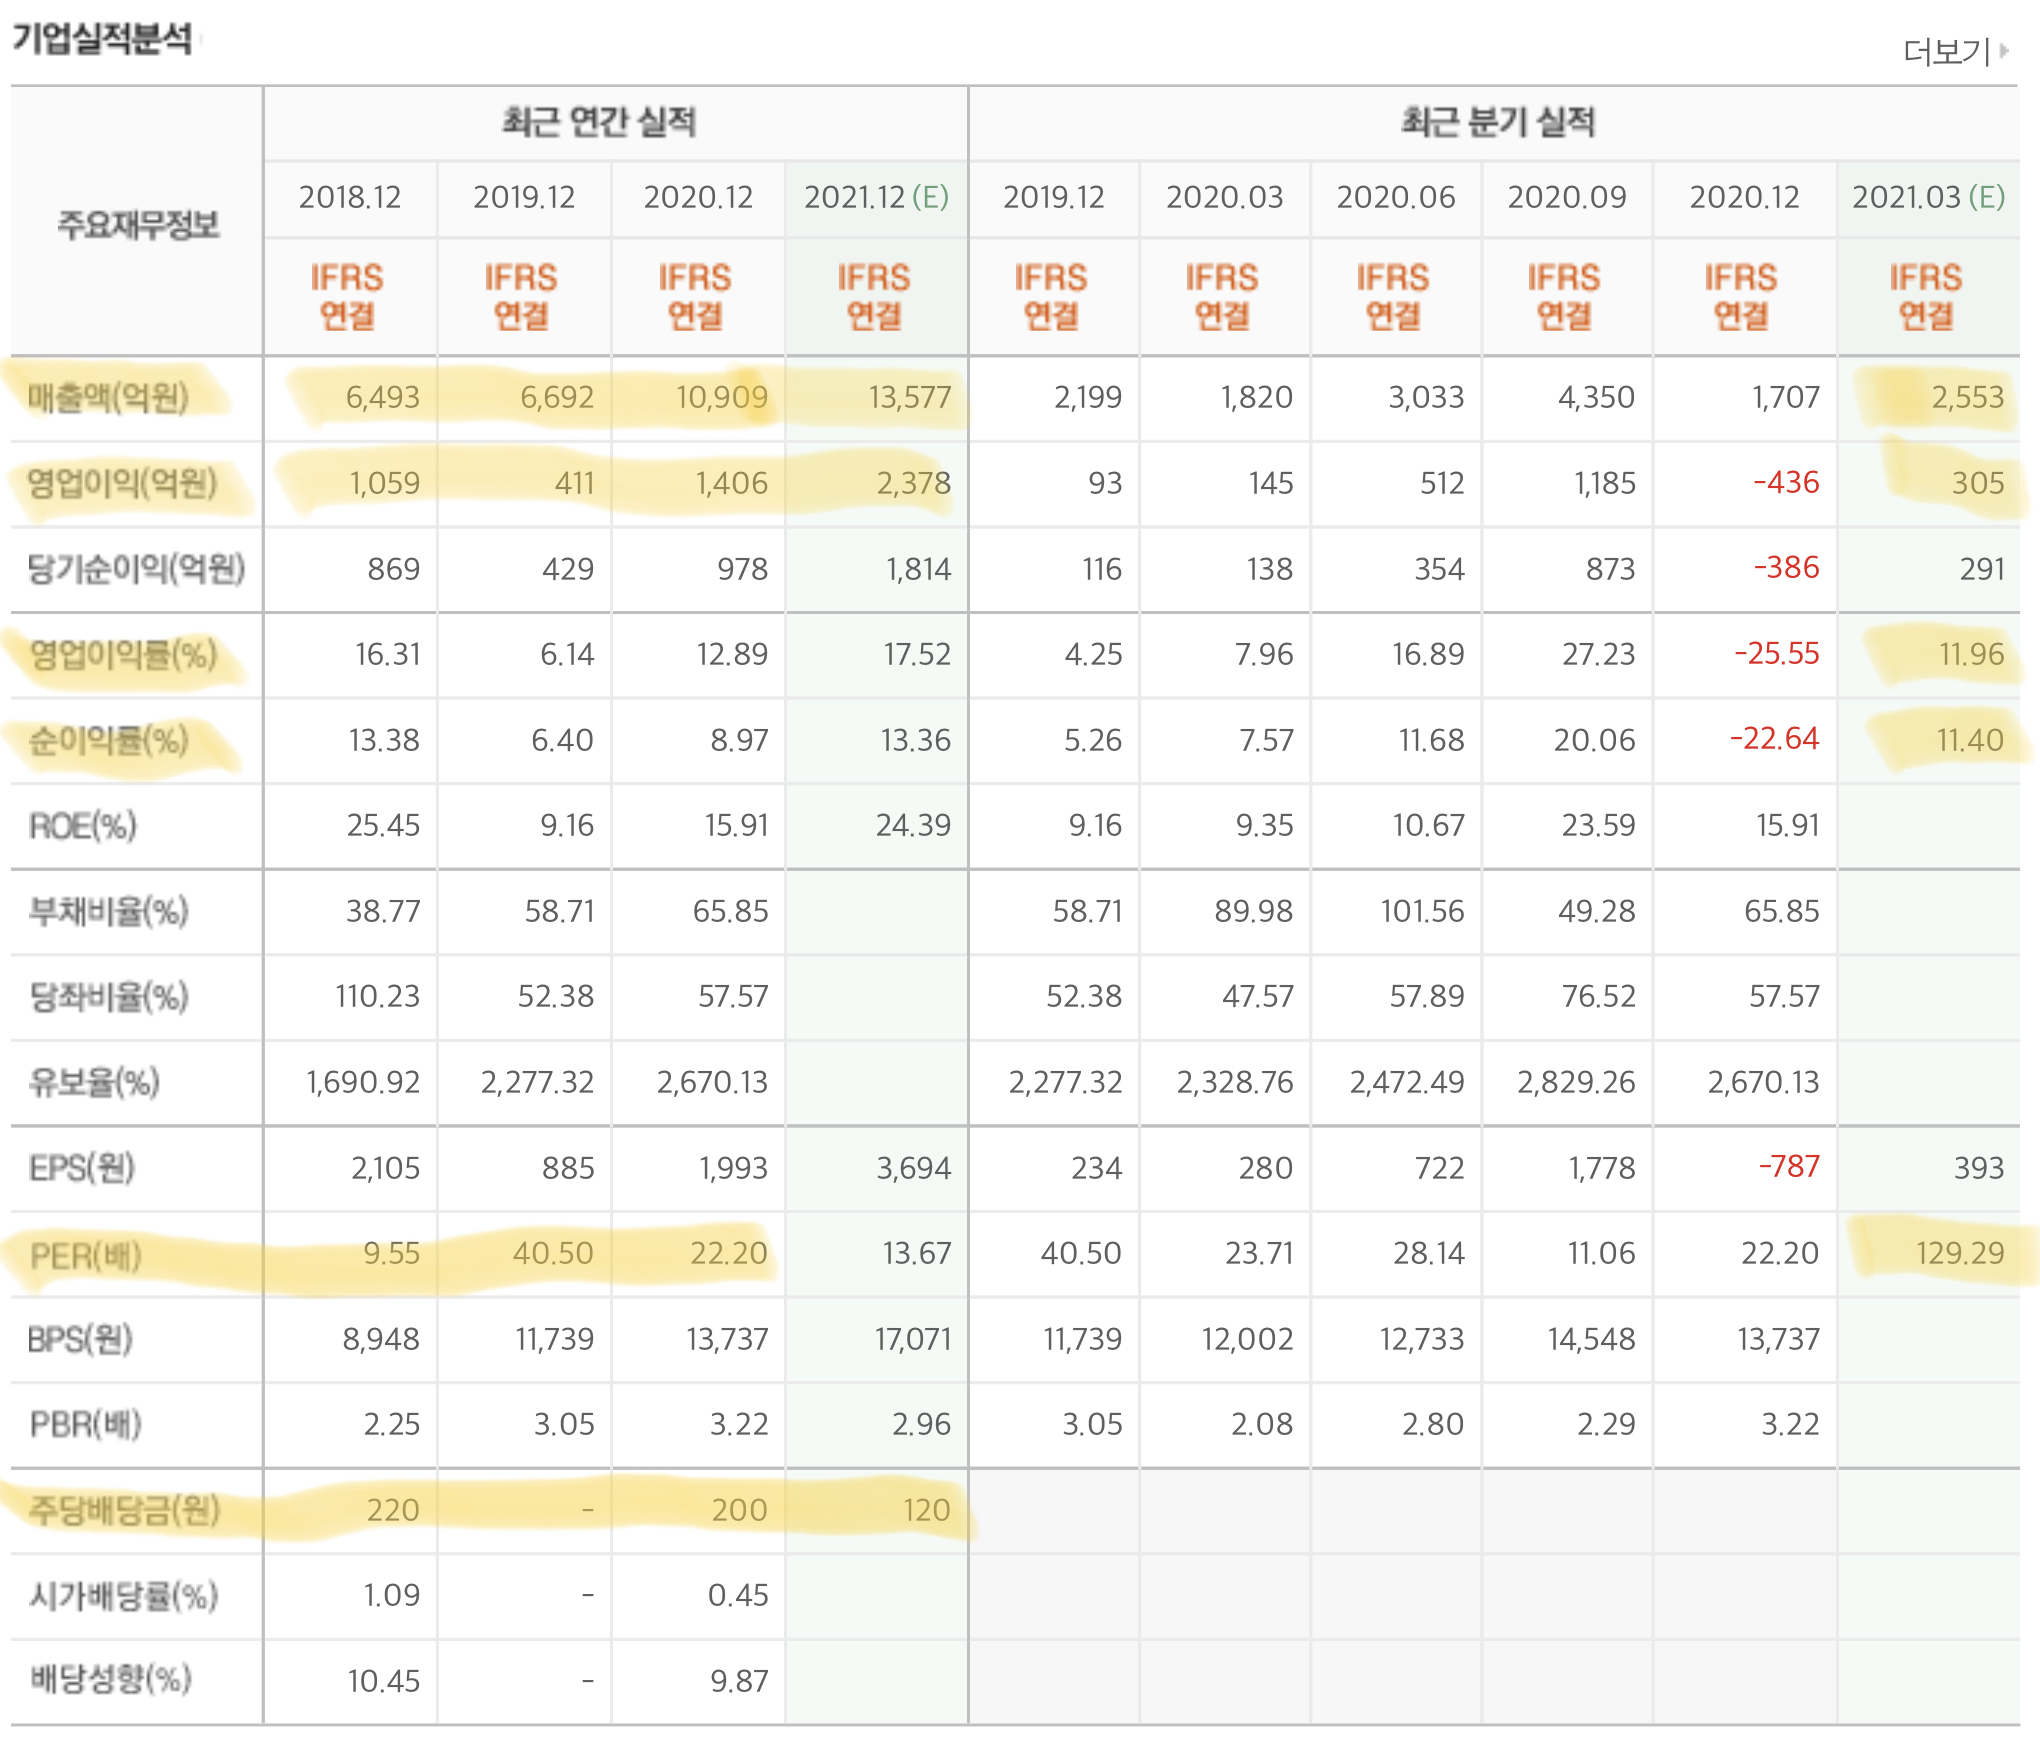Viewport: 2040px width, 1739px height.
Task: Click the 220 dividend per share value
Action: pyautogui.click(x=393, y=1511)
